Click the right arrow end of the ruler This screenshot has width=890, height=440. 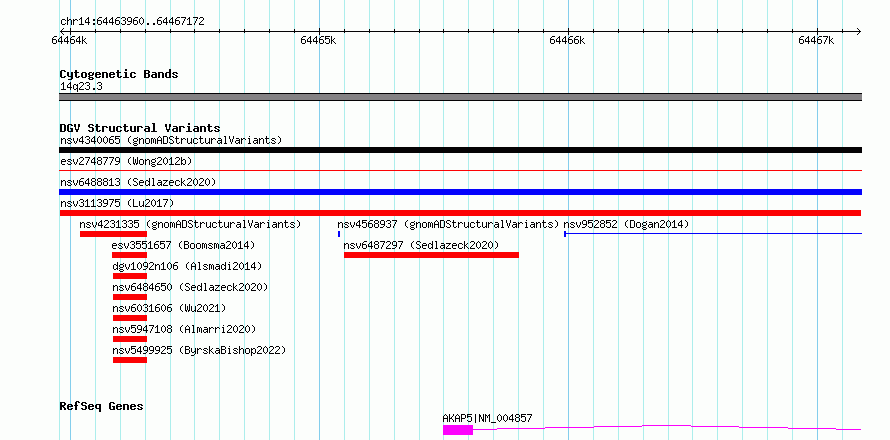pos(858,31)
